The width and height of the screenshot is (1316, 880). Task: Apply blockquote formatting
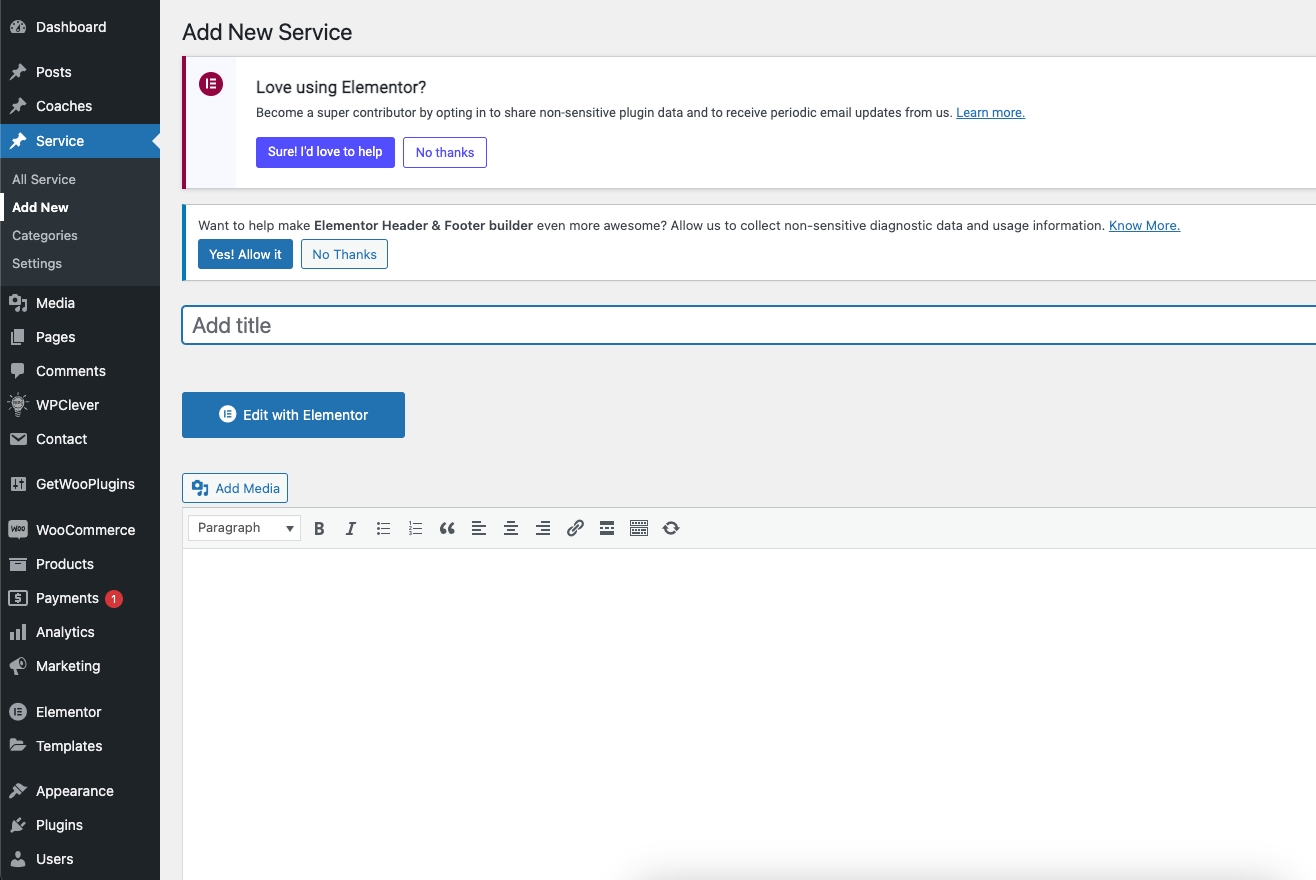[x=447, y=528]
